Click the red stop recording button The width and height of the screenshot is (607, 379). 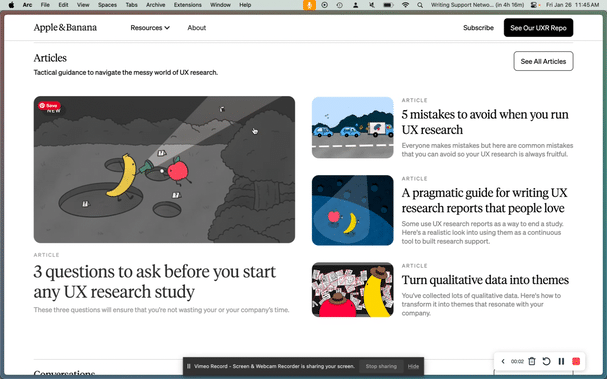[x=576, y=361]
